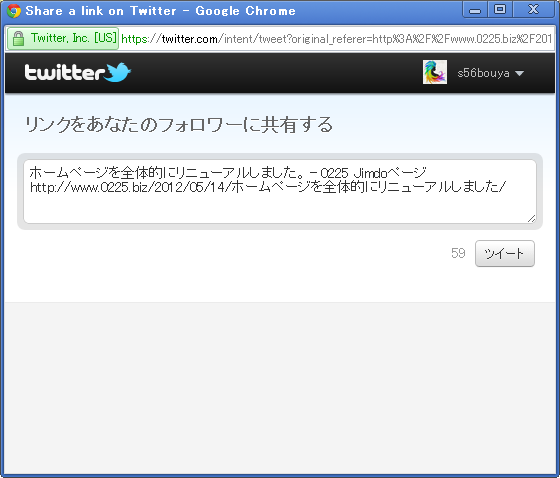This screenshot has width=560, height=478.
Task: Minimize the Chrome popup window
Action: [x=475, y=10]
